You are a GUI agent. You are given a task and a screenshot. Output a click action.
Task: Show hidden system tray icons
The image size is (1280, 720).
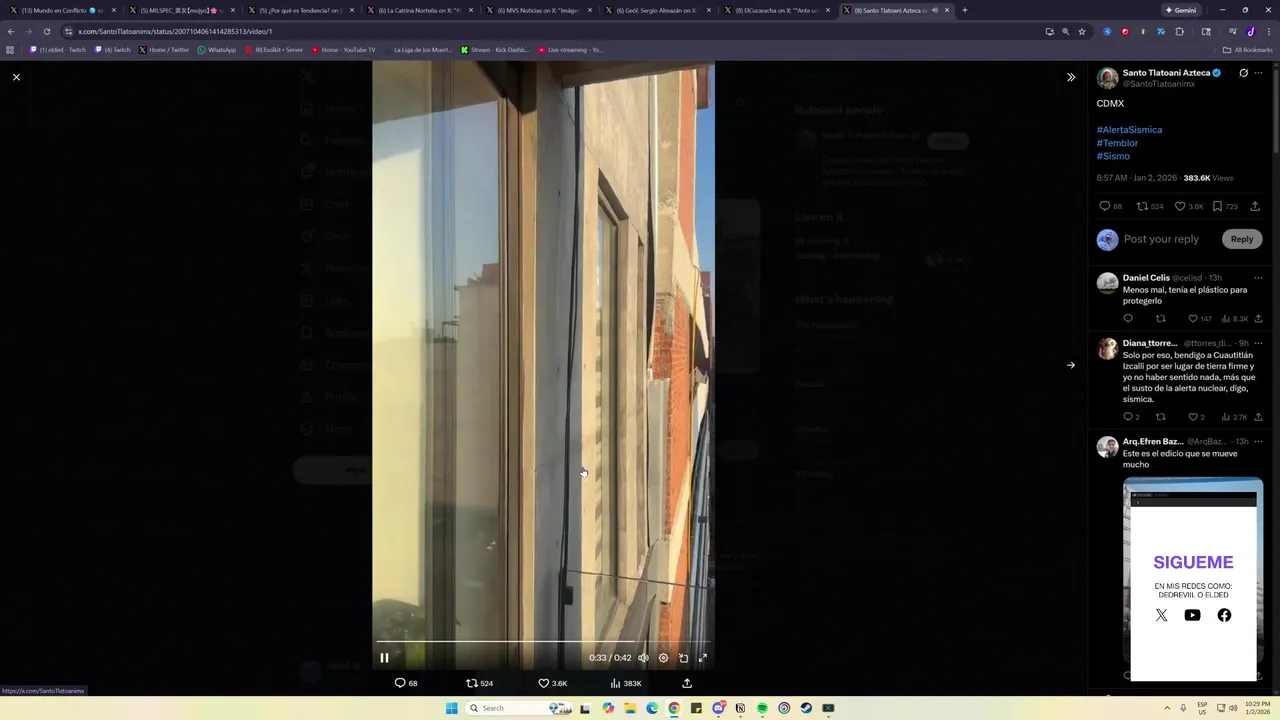click(1167, 708)
